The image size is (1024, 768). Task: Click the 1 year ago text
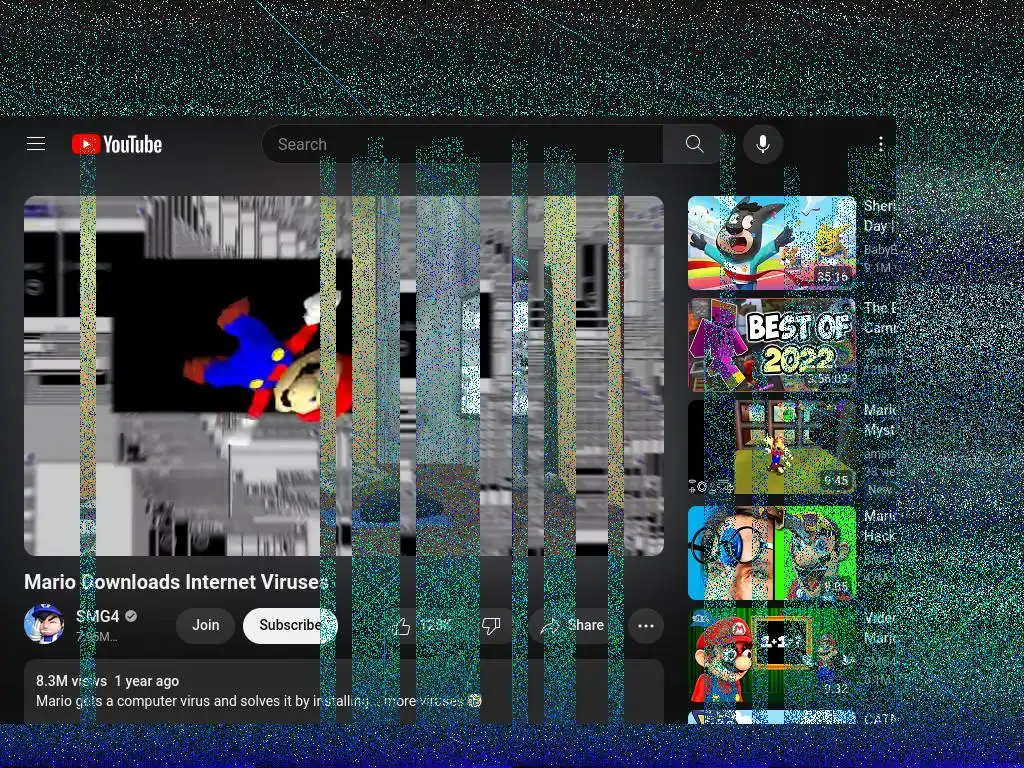click(x=147, y=681)
